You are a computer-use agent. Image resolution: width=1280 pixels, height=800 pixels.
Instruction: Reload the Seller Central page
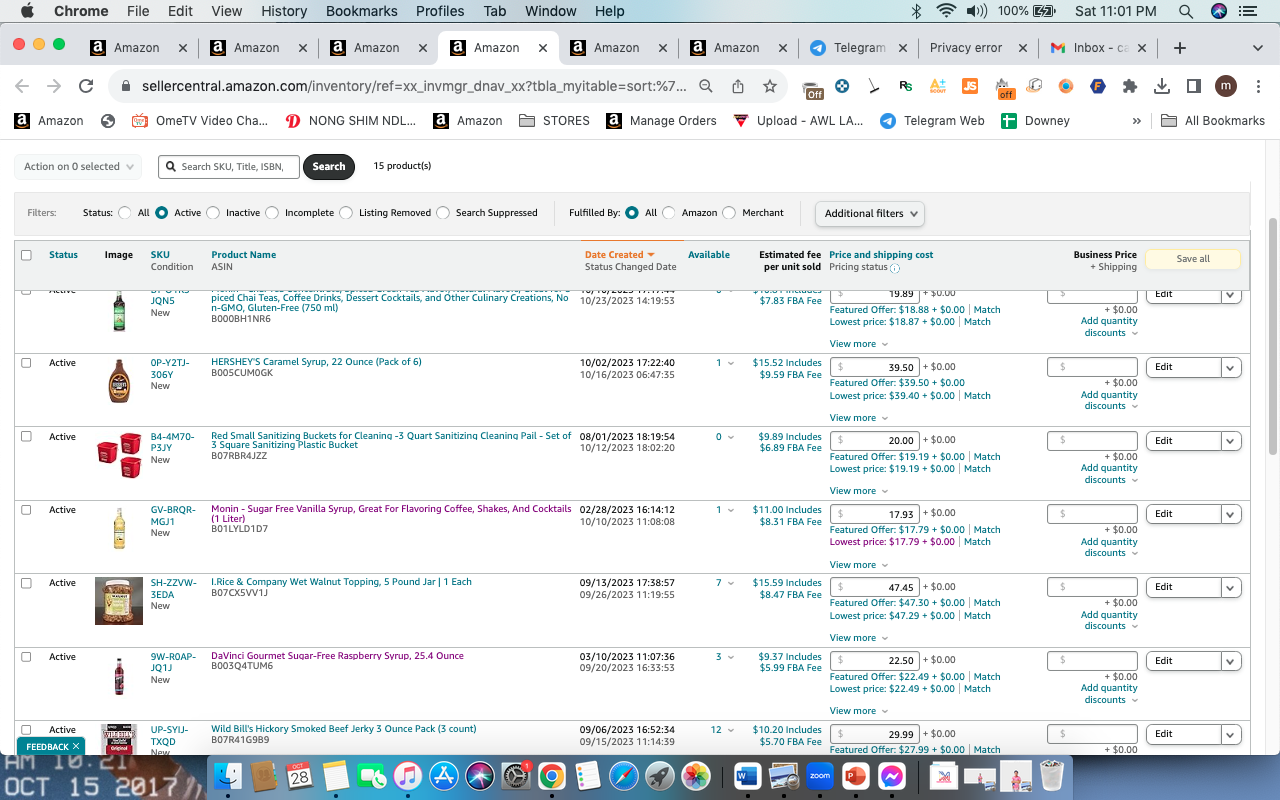coord(86,87)
